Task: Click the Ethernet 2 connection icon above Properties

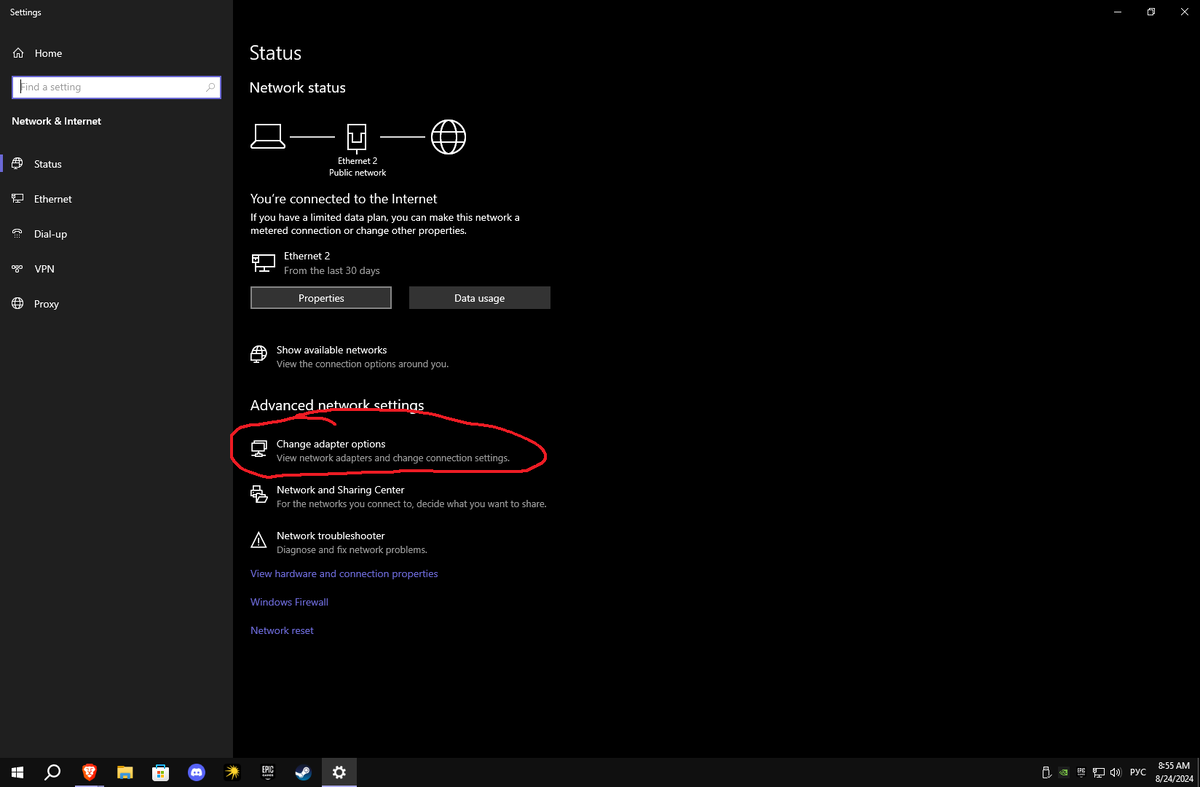Action: [263, 263]
